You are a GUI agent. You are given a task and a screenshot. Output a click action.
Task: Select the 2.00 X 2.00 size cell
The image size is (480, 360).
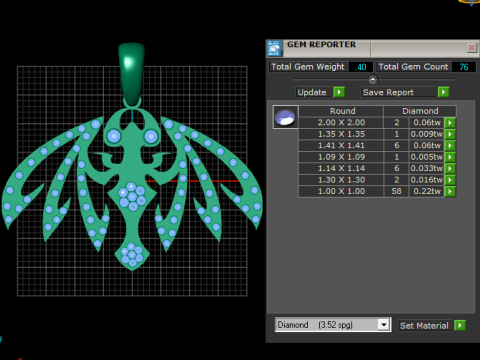[341, 123]
